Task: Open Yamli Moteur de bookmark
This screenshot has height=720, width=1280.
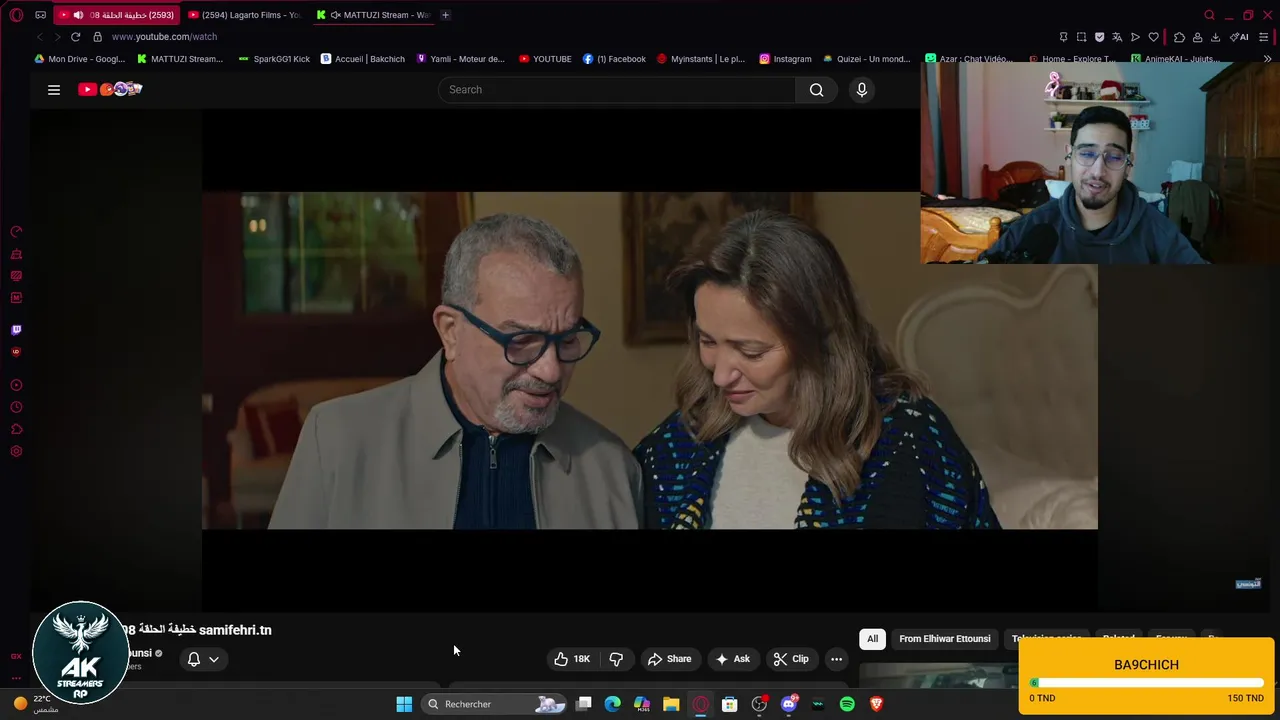Action: coord(460,59)
